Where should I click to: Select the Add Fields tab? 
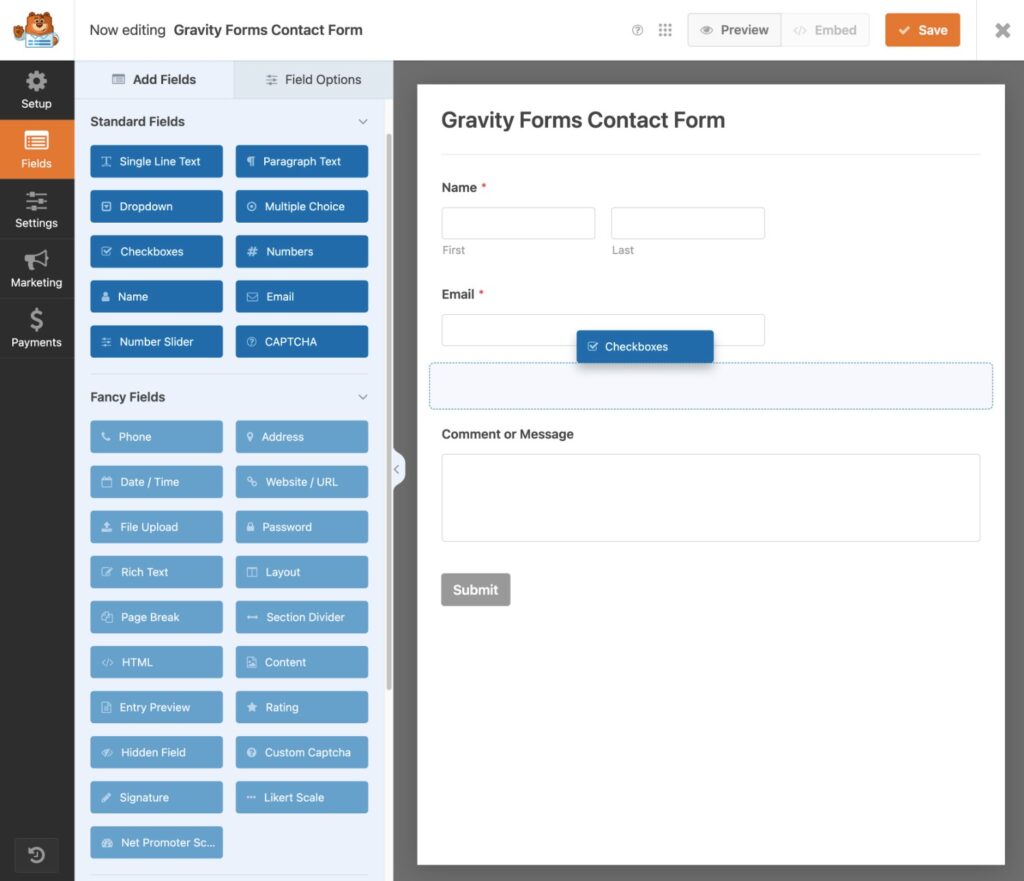click(x=155, y=79)
